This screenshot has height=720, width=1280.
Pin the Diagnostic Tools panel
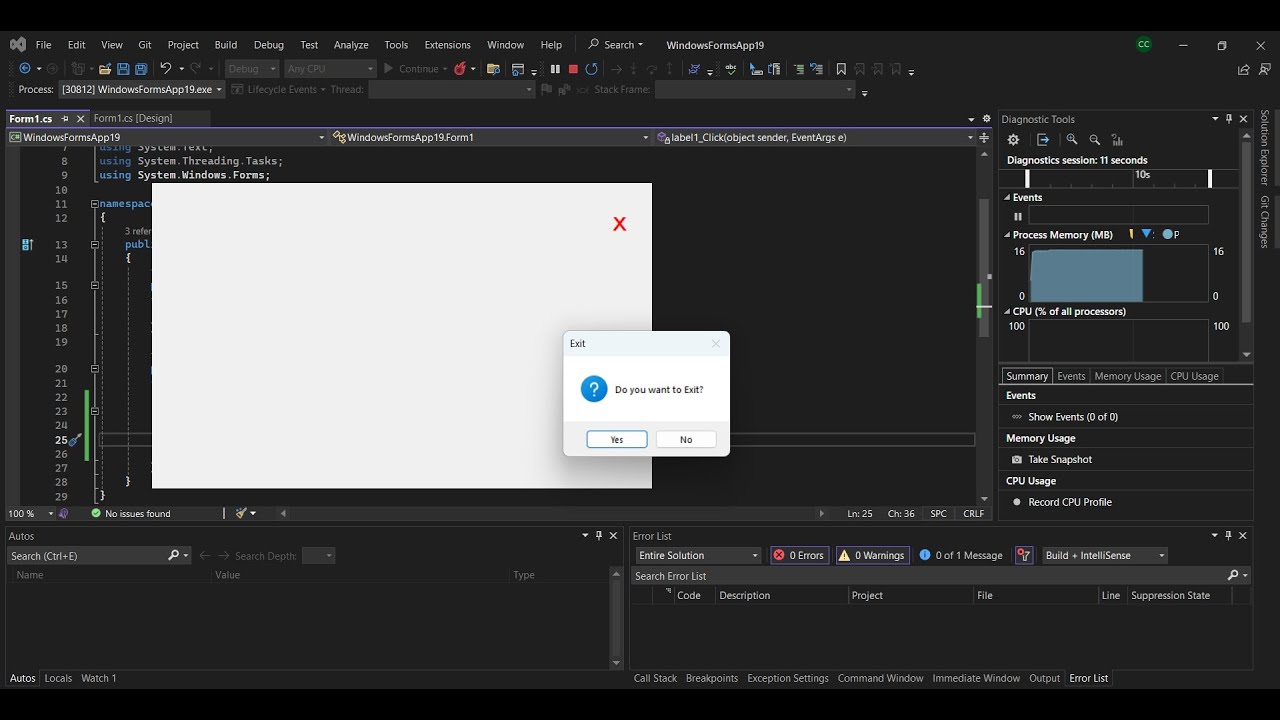point(1230,119)
